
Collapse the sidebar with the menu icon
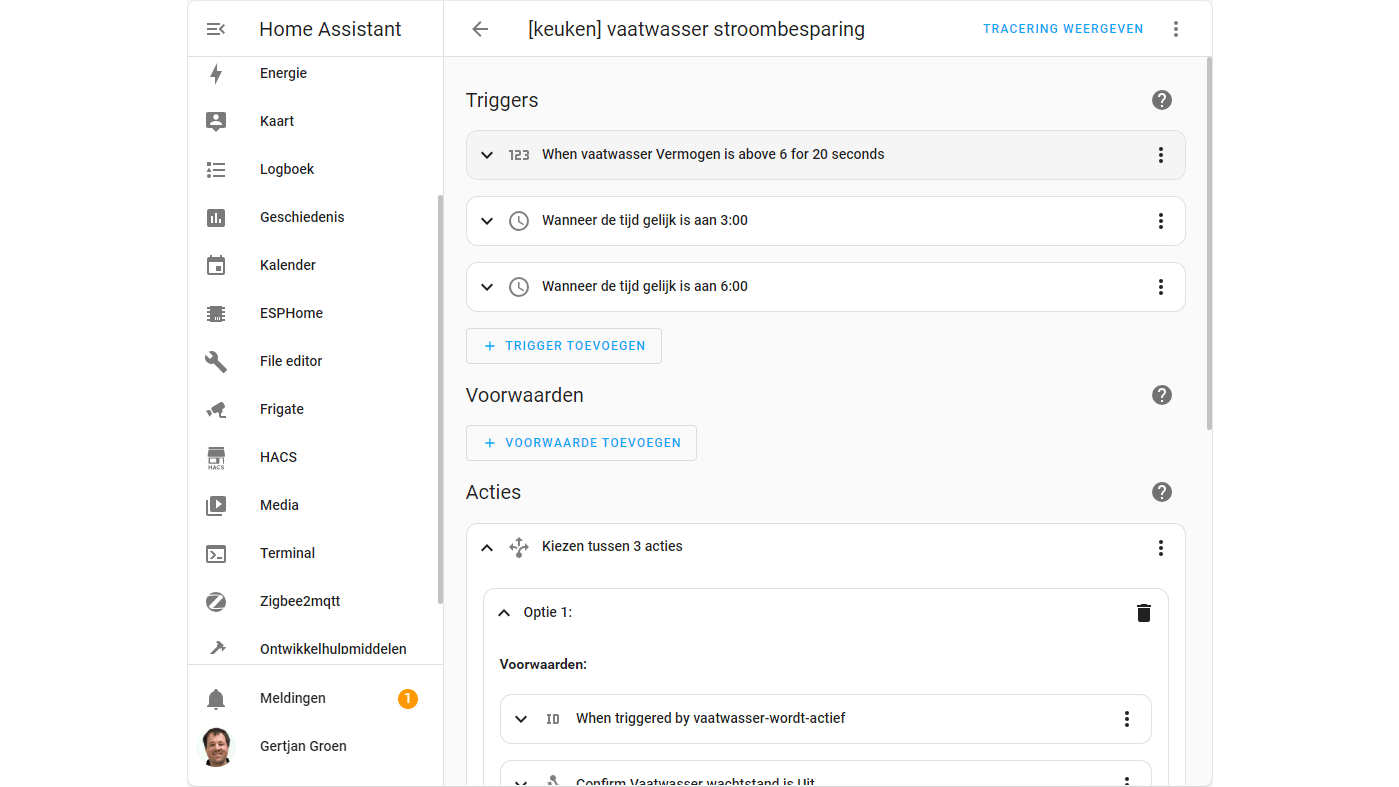point(215,29)
